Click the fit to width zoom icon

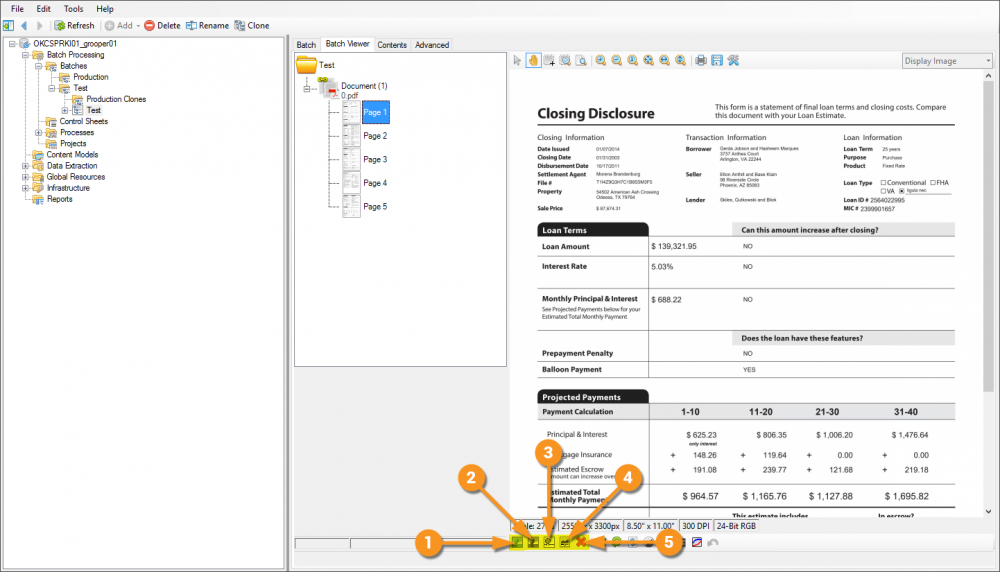[665, 61]
